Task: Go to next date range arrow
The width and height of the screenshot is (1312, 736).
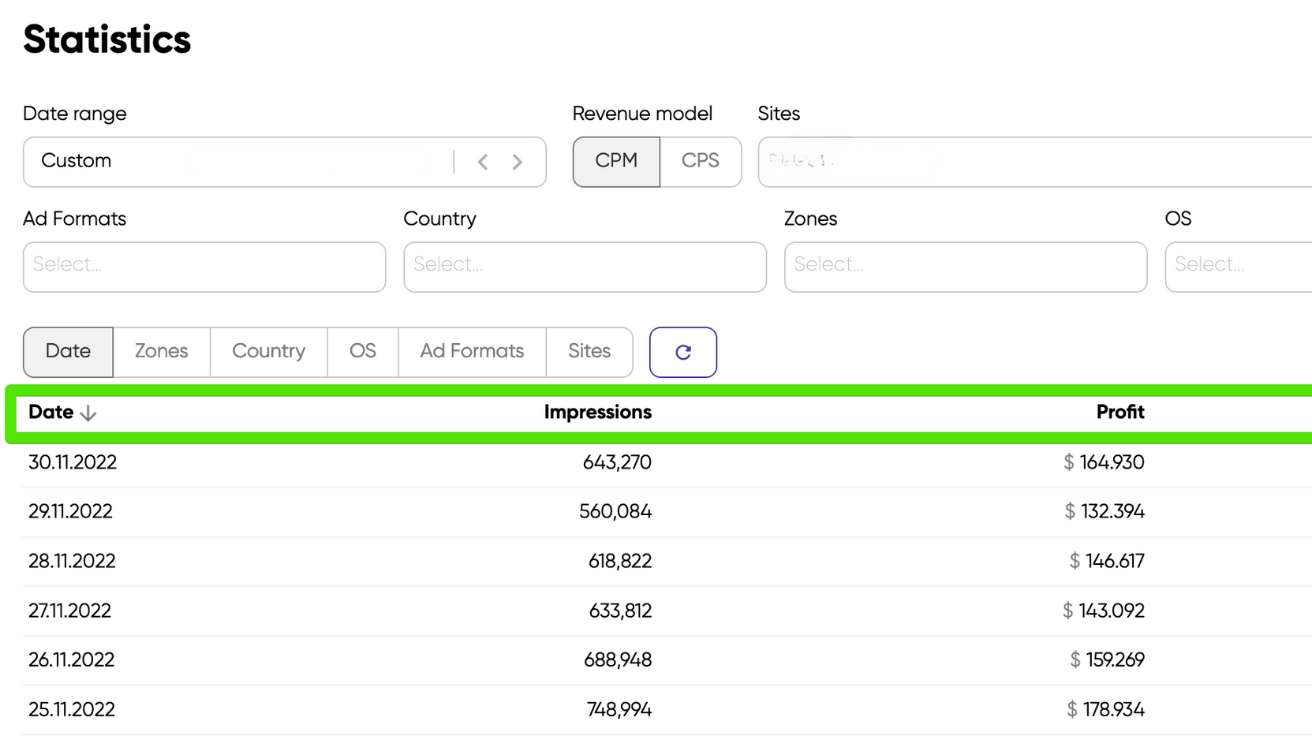Action: [x=517, y=162]
